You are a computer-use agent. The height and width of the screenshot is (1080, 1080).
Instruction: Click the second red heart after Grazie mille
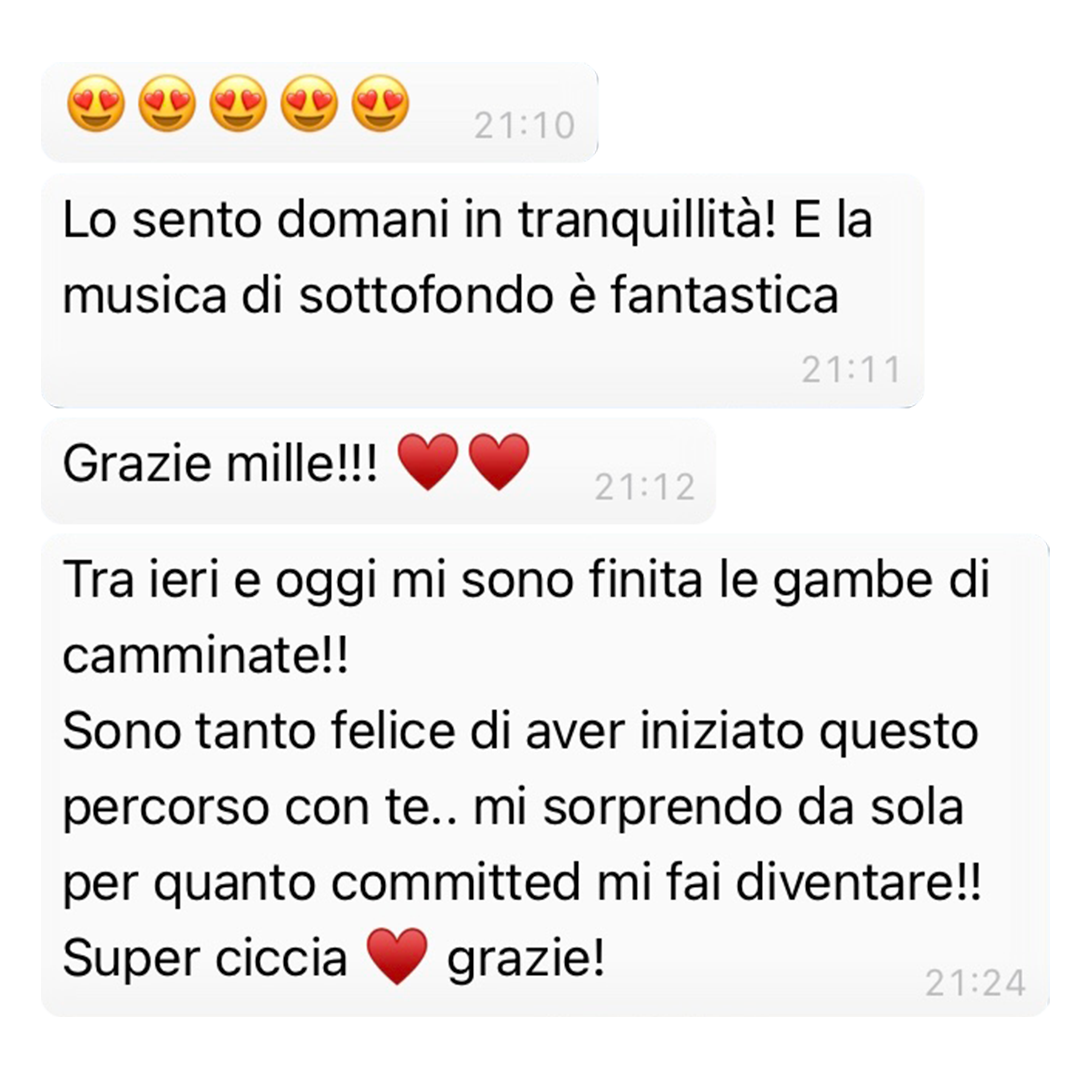499,461
